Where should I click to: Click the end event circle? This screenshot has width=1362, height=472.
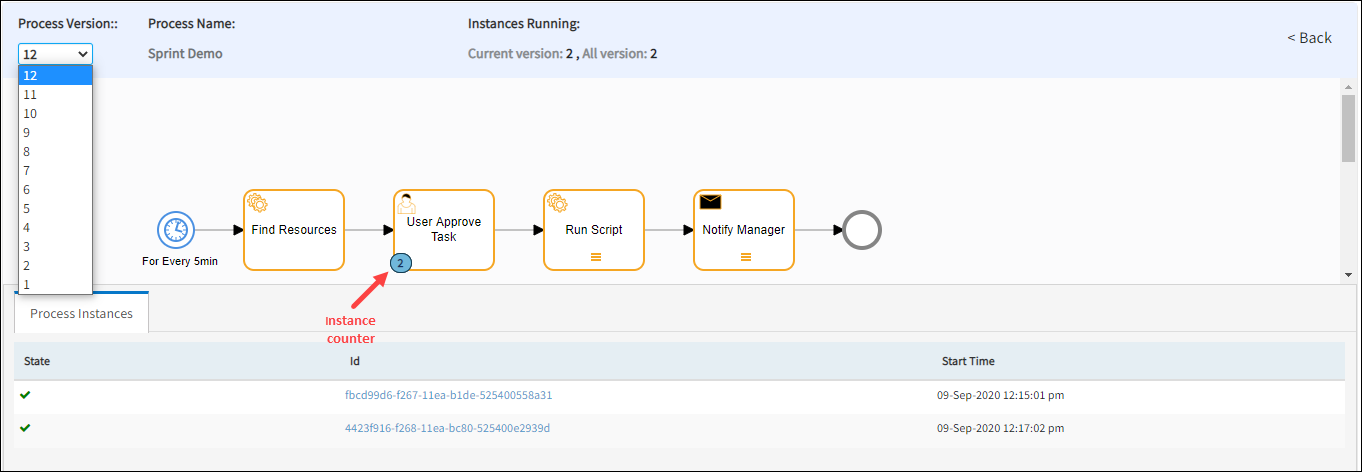pos(862,230)
